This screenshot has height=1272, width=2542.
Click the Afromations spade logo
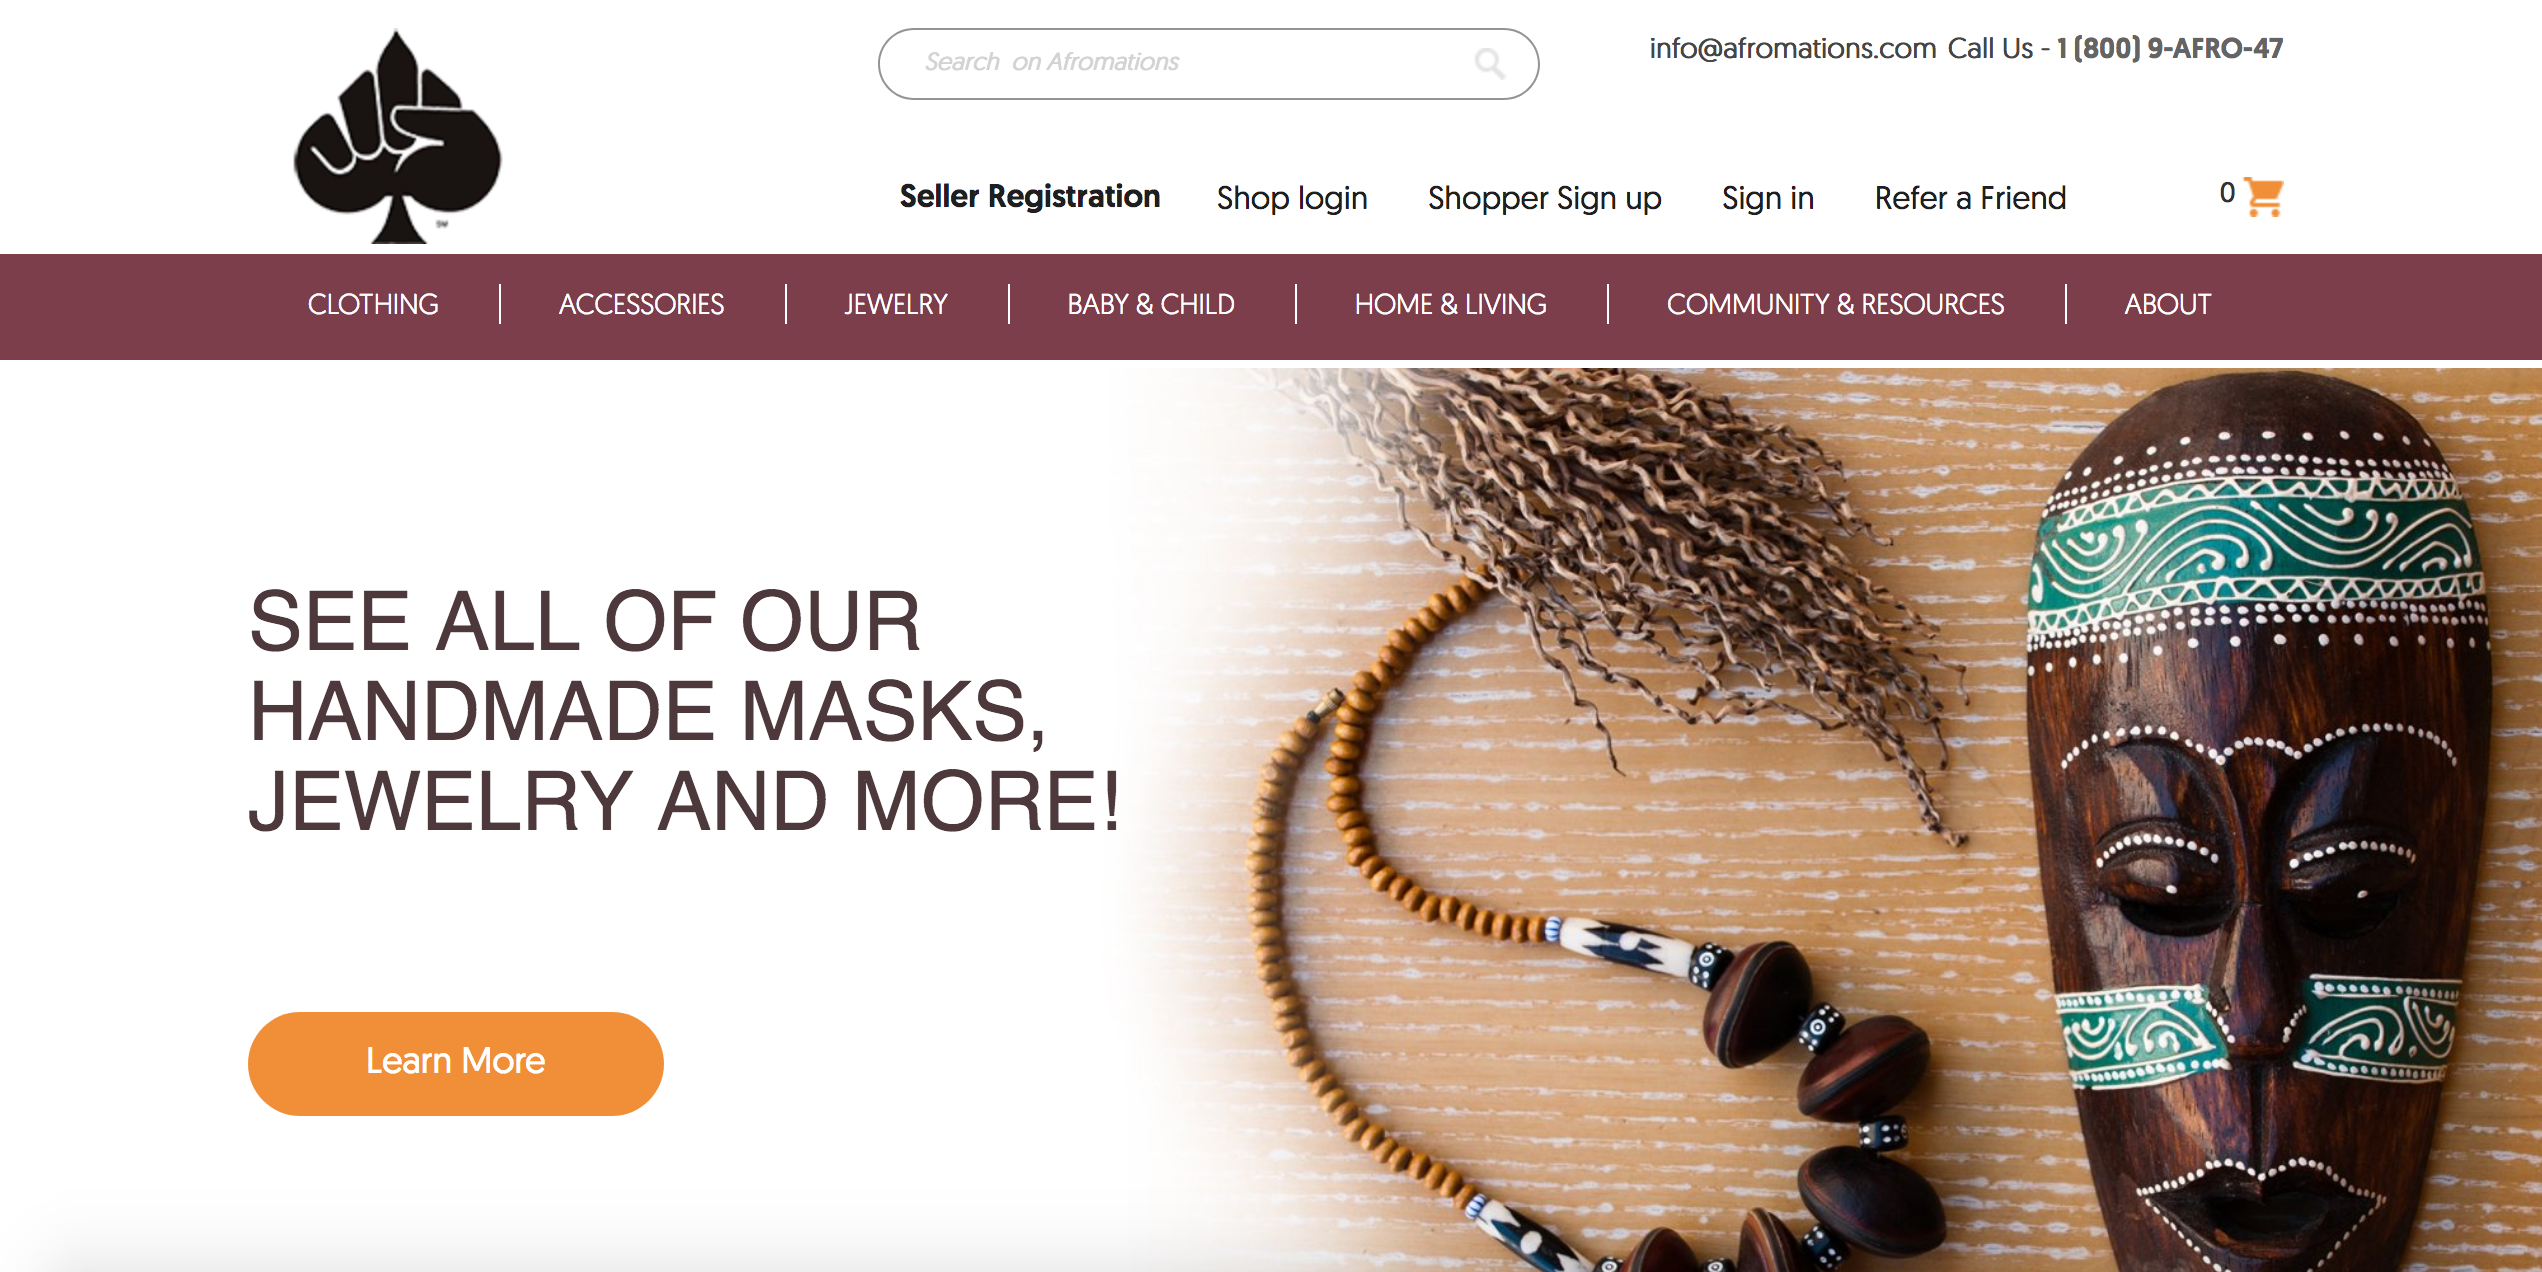pos(397,137)
